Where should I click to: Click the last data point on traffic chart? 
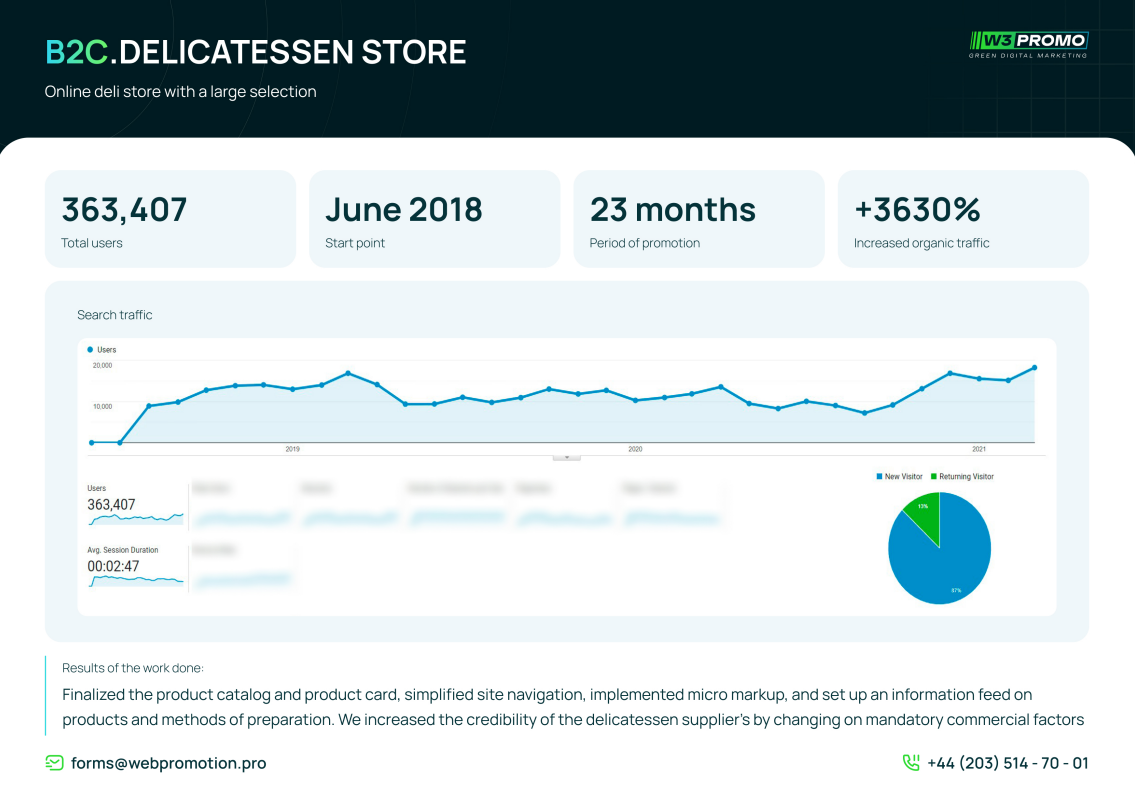pyautogui.click(x=1034, y=368)
